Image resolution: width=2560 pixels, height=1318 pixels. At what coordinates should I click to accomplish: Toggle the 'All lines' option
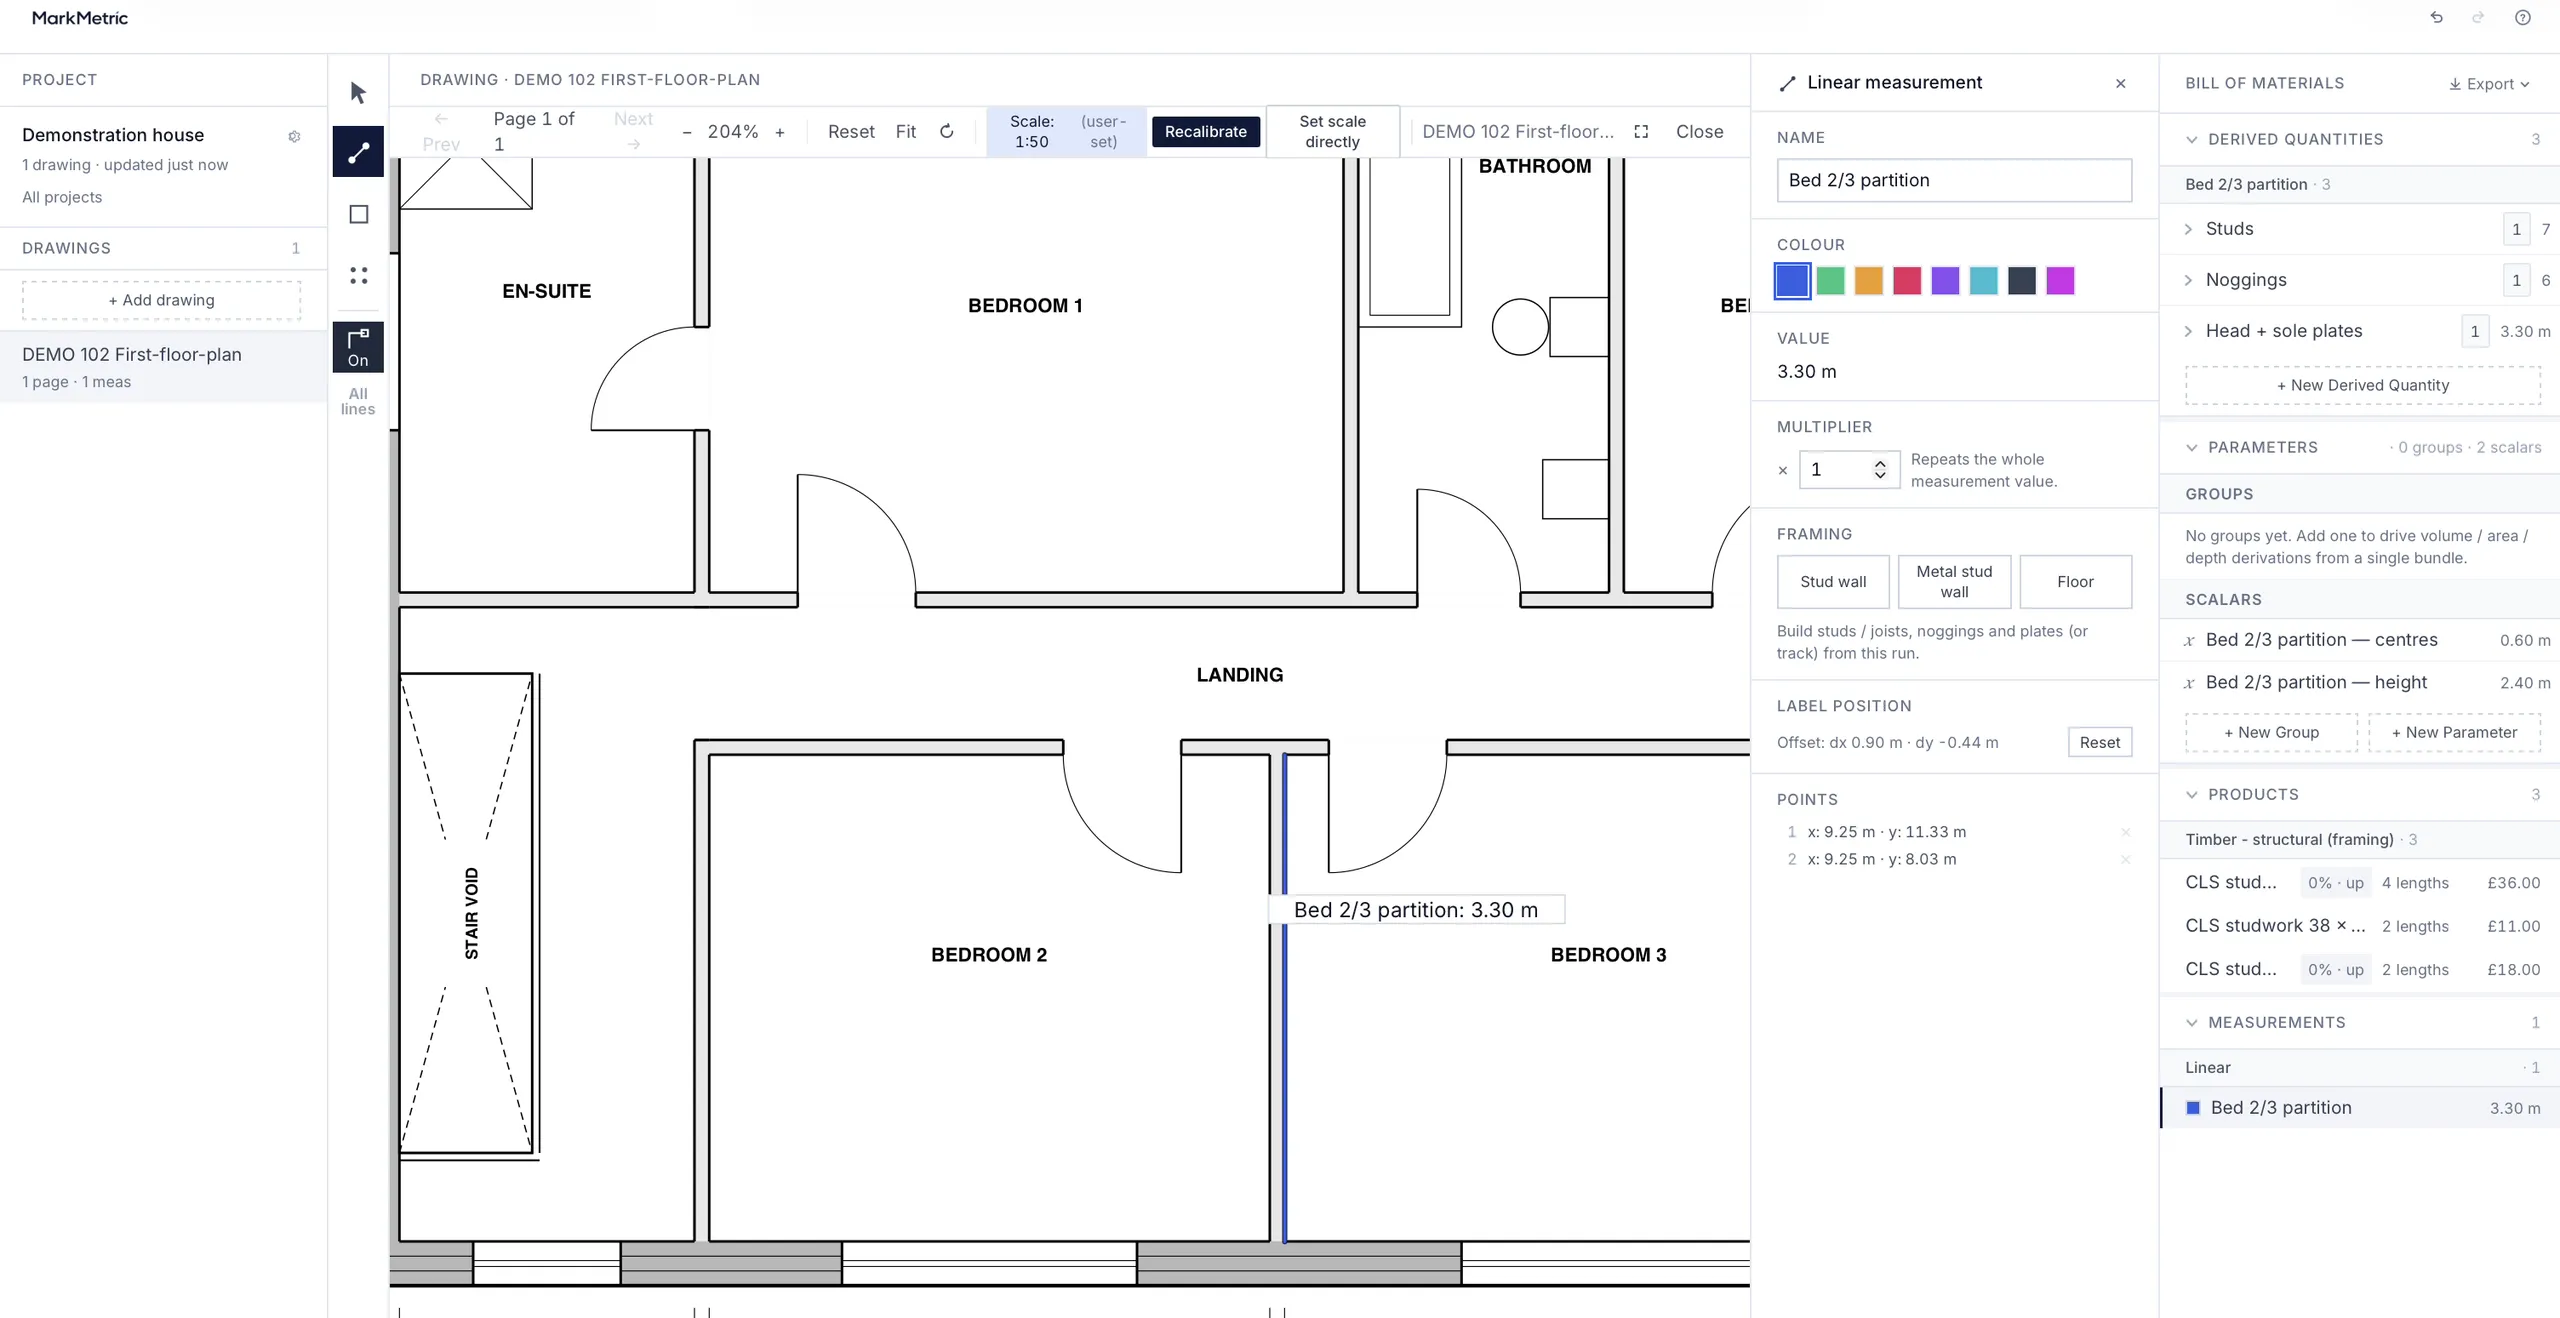(x=358, y=401)
